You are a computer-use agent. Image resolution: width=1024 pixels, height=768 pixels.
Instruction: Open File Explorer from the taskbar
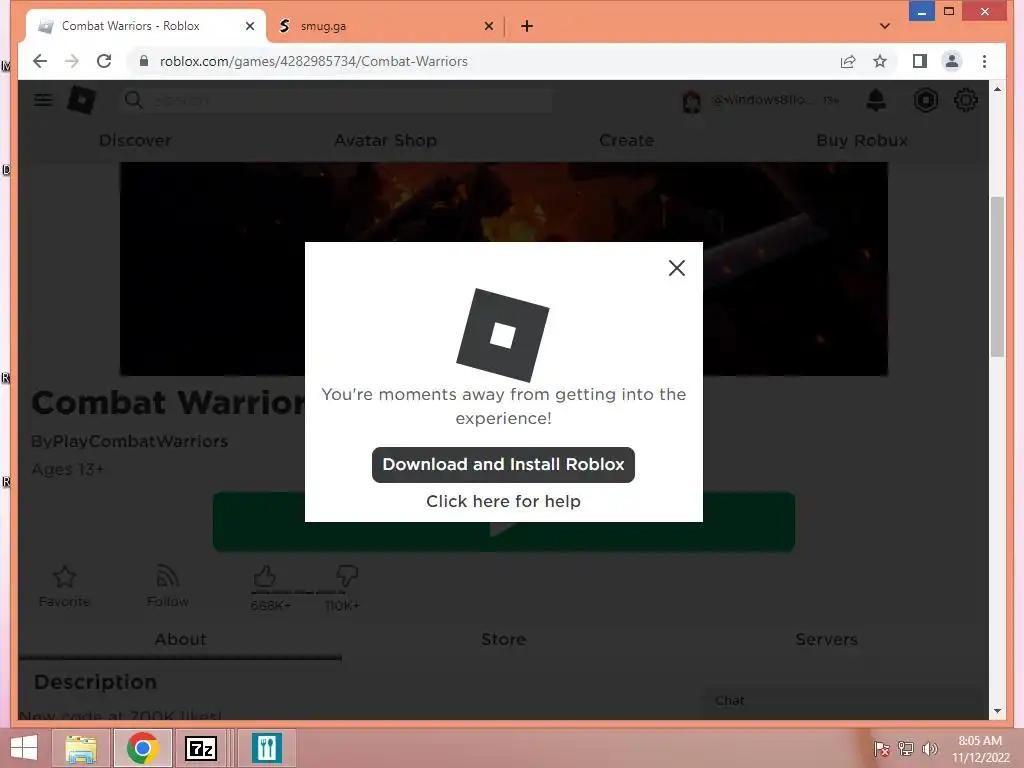81,748
